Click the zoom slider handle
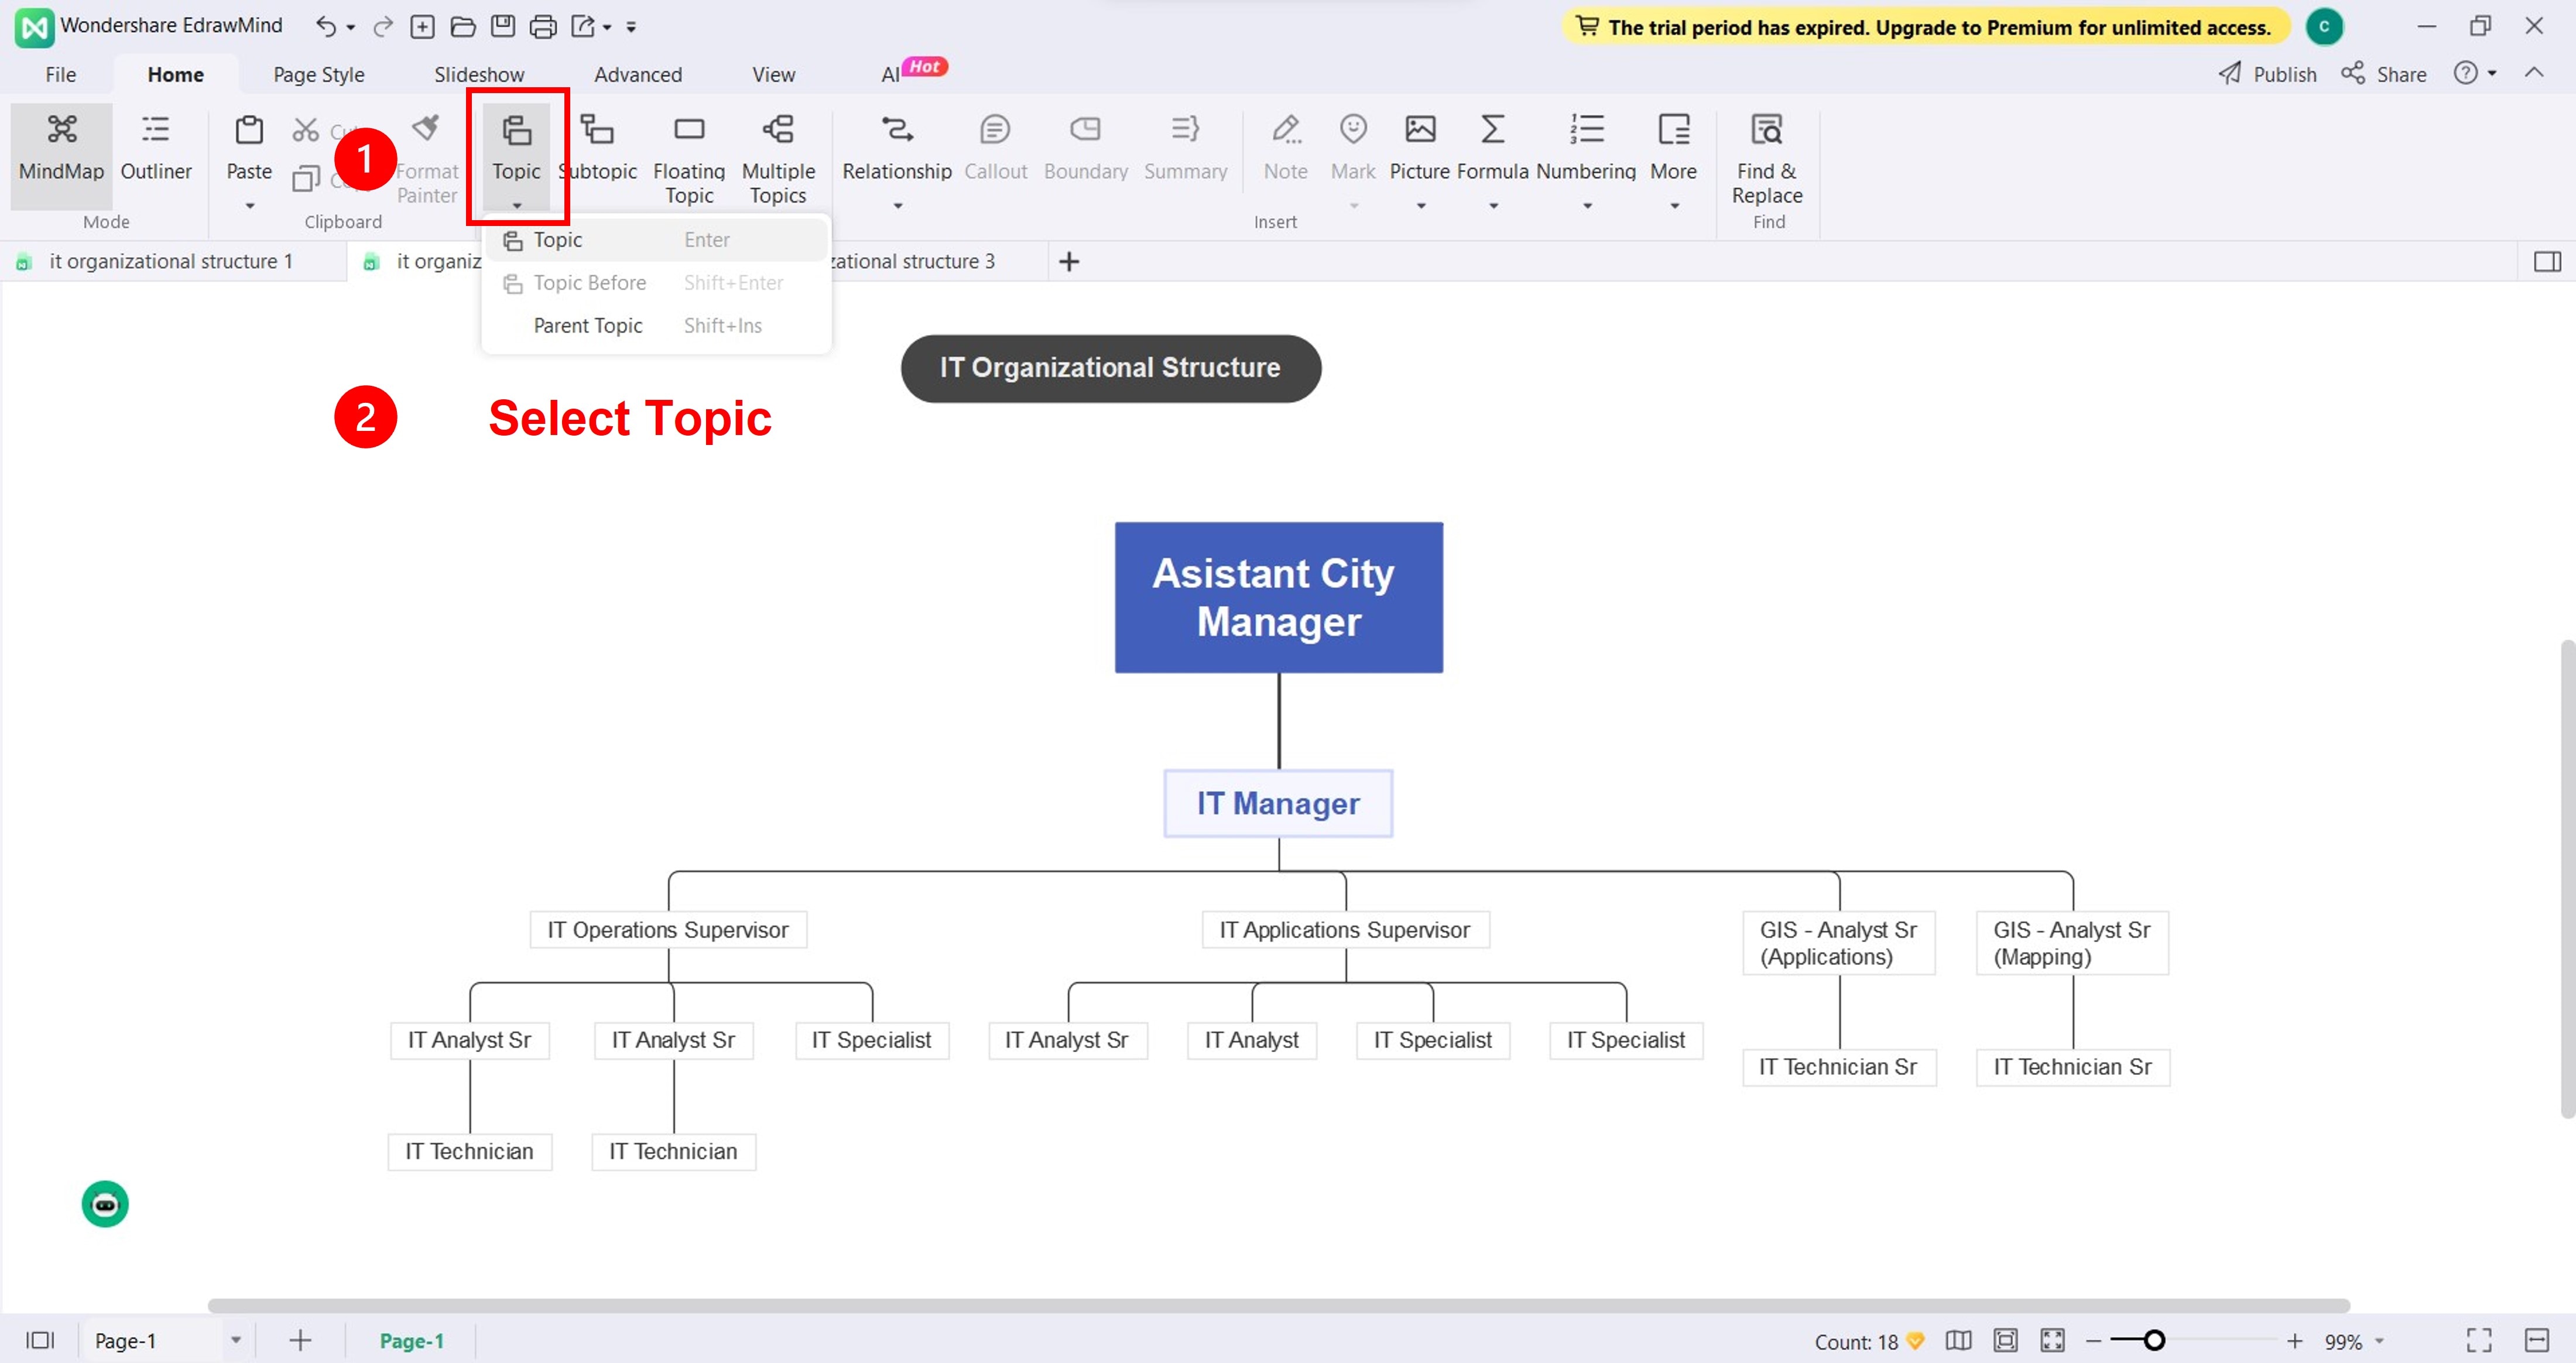 (x=2154, y=1340)
